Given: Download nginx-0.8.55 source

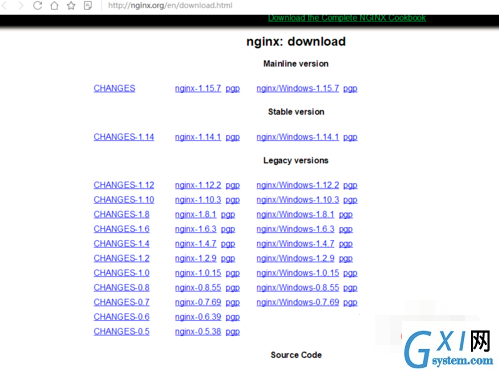Looking at the screenshot, I should pos(198,288).
